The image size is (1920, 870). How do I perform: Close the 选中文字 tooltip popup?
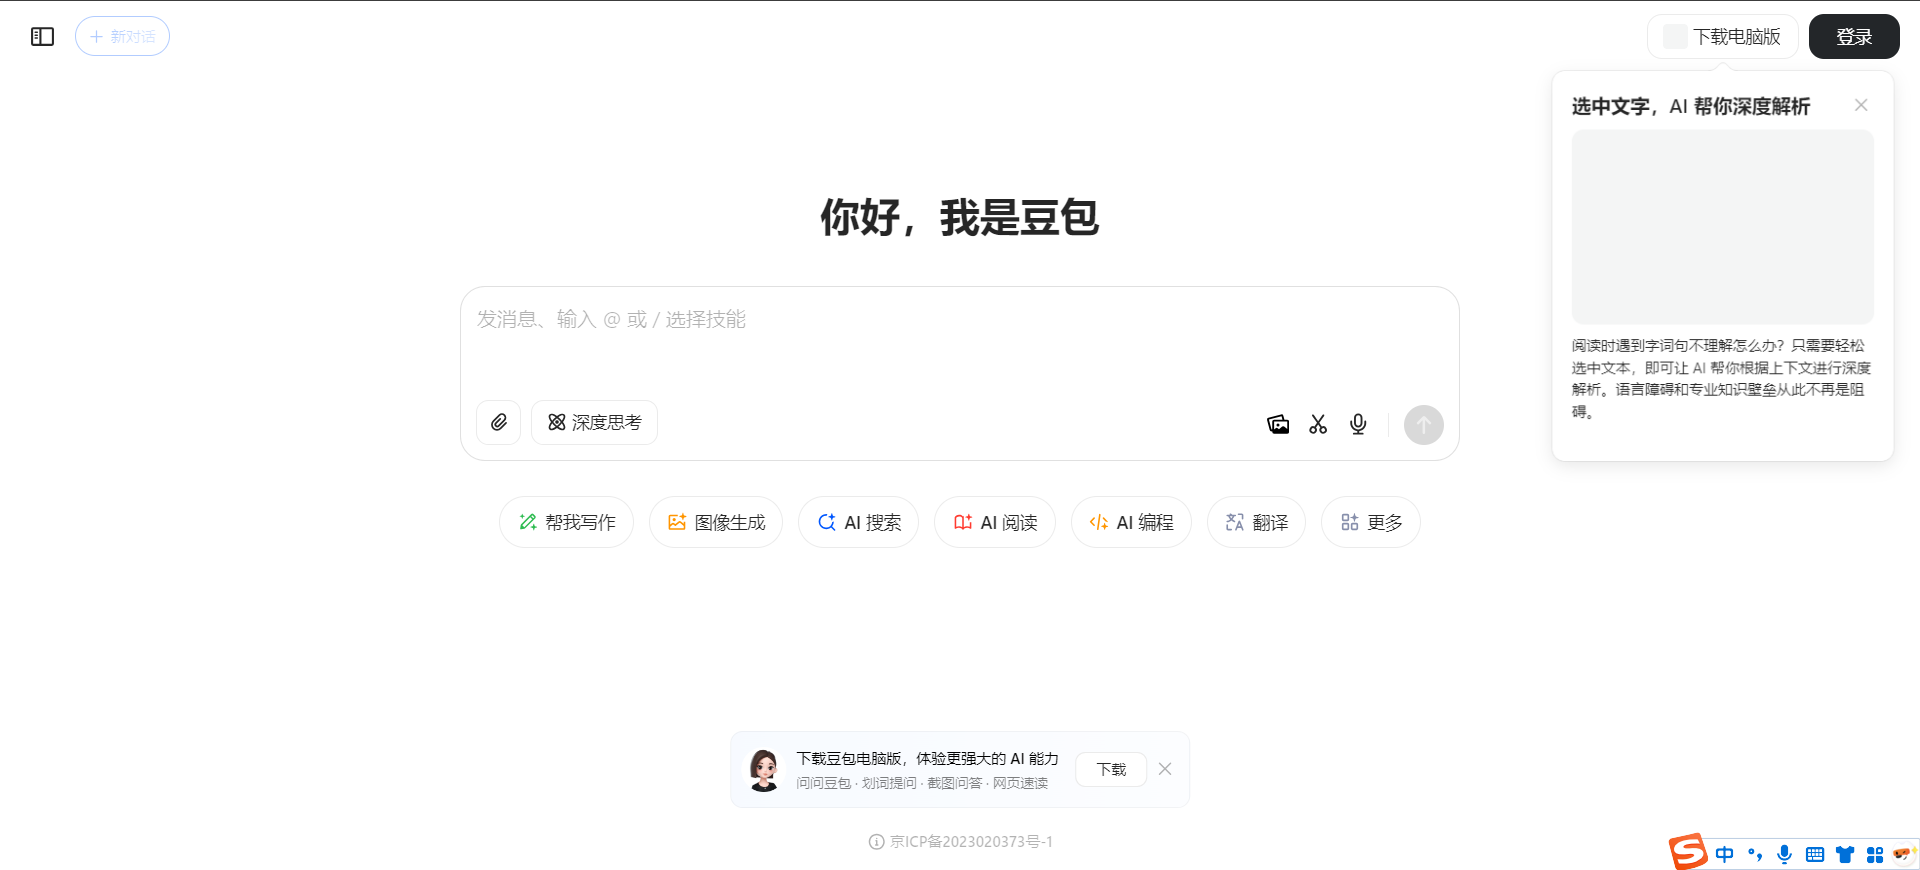(1861, 105)
